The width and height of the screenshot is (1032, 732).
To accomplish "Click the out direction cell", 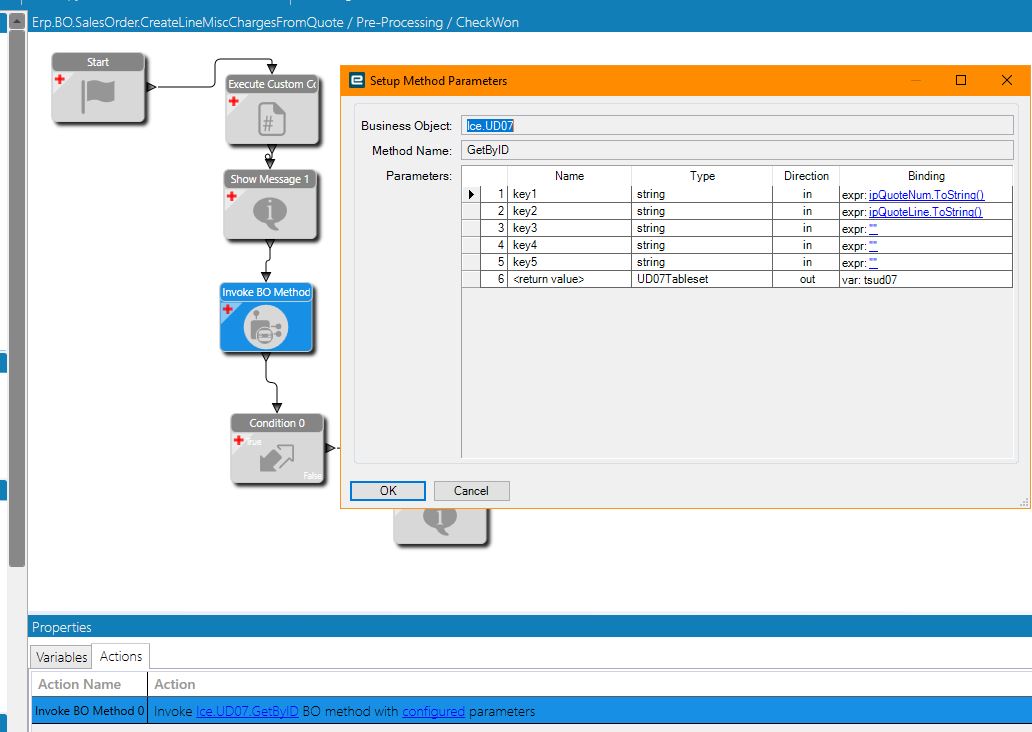I will coord(806,279).
